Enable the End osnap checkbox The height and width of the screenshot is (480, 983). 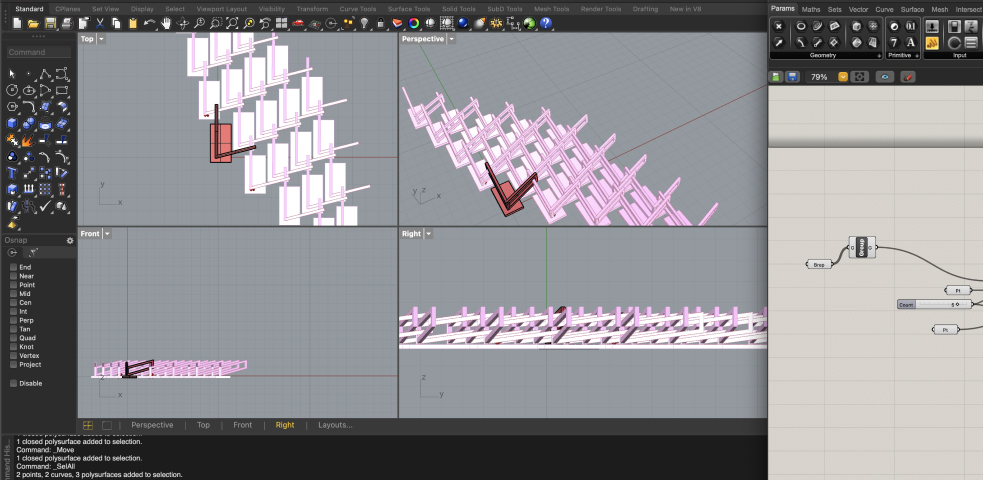(14, 267)
